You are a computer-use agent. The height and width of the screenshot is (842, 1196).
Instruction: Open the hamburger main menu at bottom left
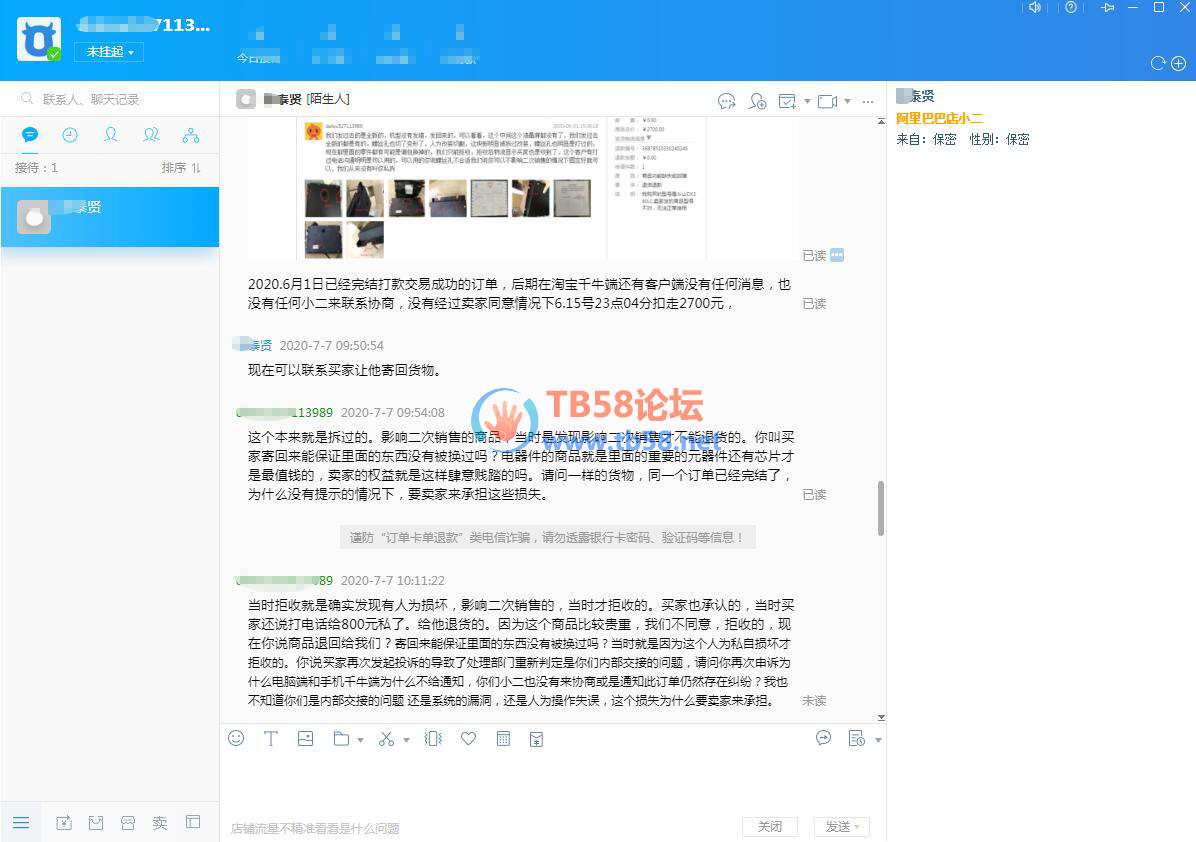[21, 823]
